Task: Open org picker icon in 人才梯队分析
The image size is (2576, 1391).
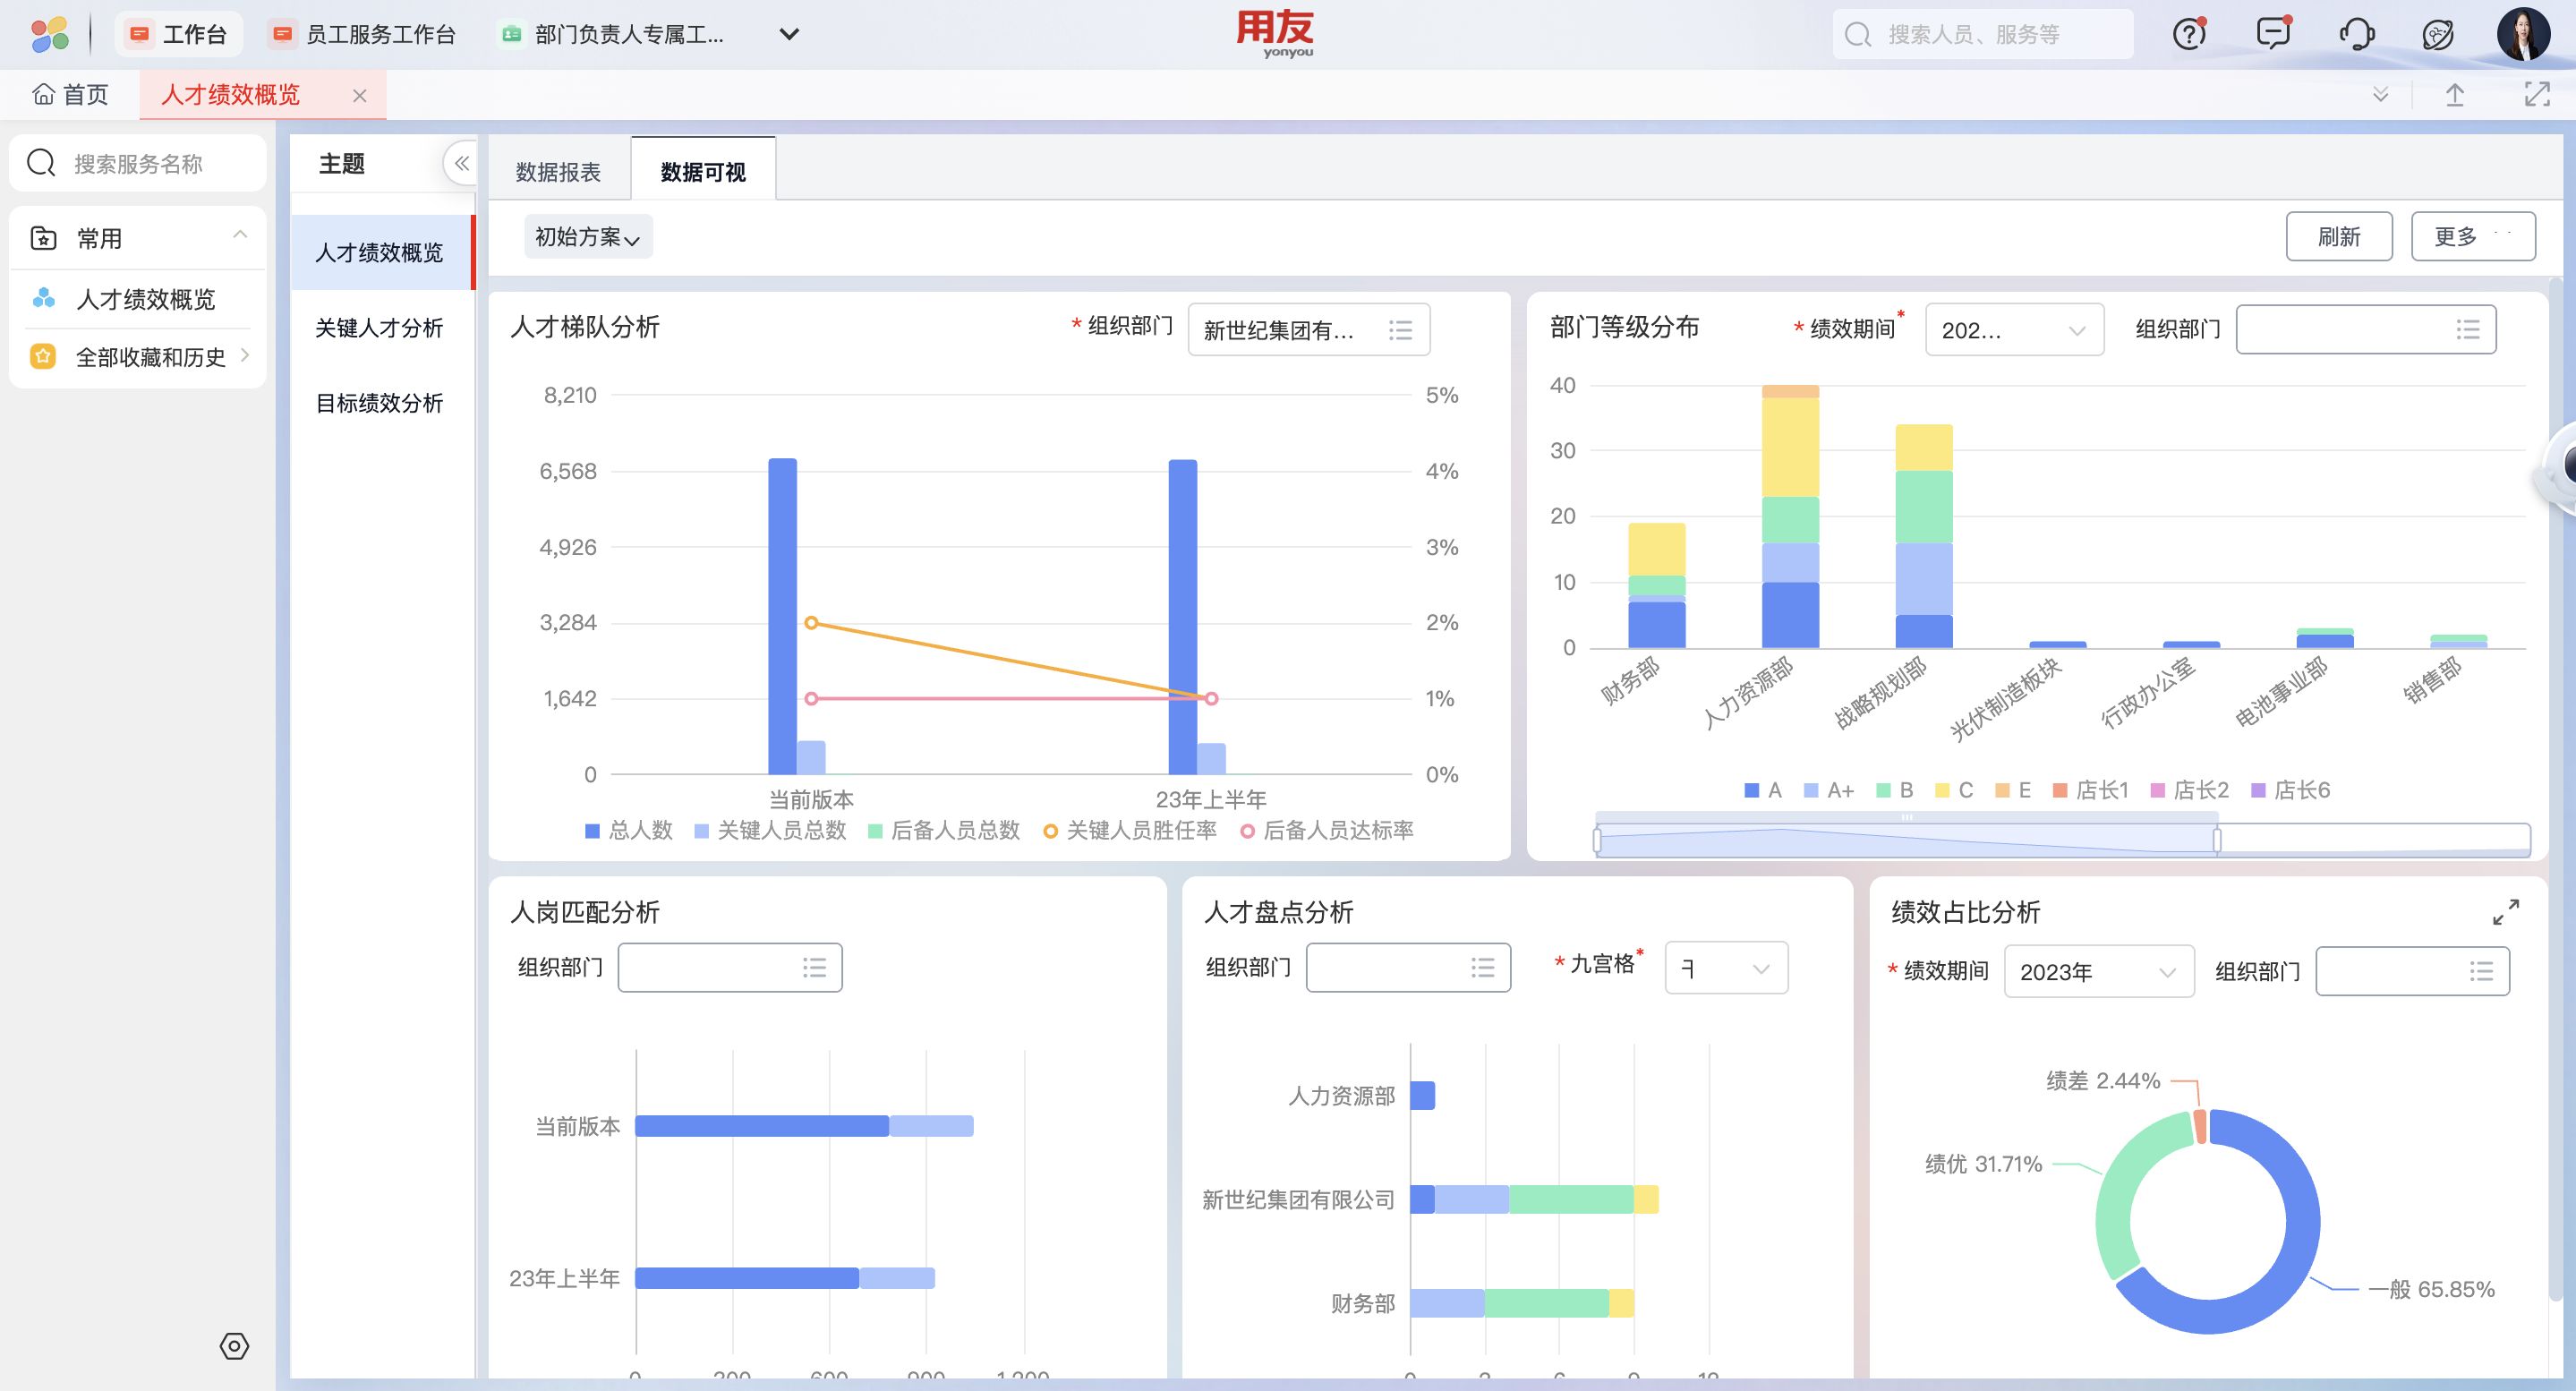Action: pos(1400,330)
